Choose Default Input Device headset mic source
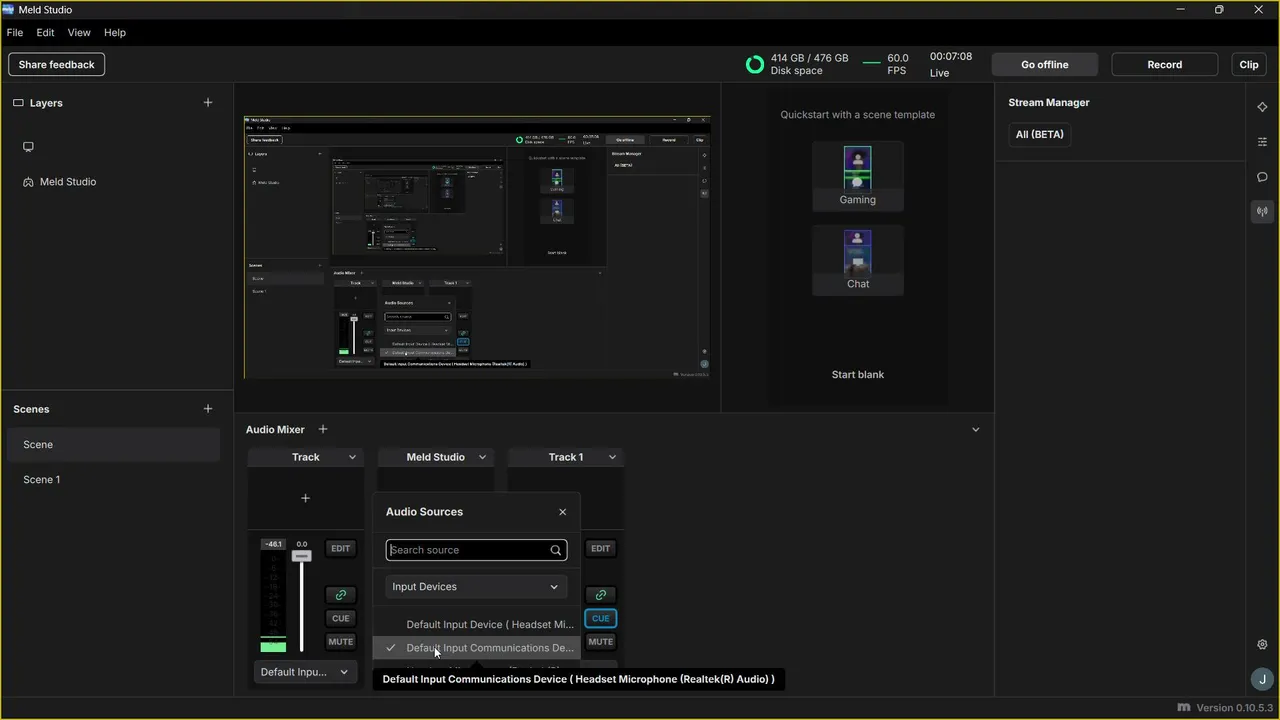This screenshot has height=720, width=1280. [x=476, y=624]
